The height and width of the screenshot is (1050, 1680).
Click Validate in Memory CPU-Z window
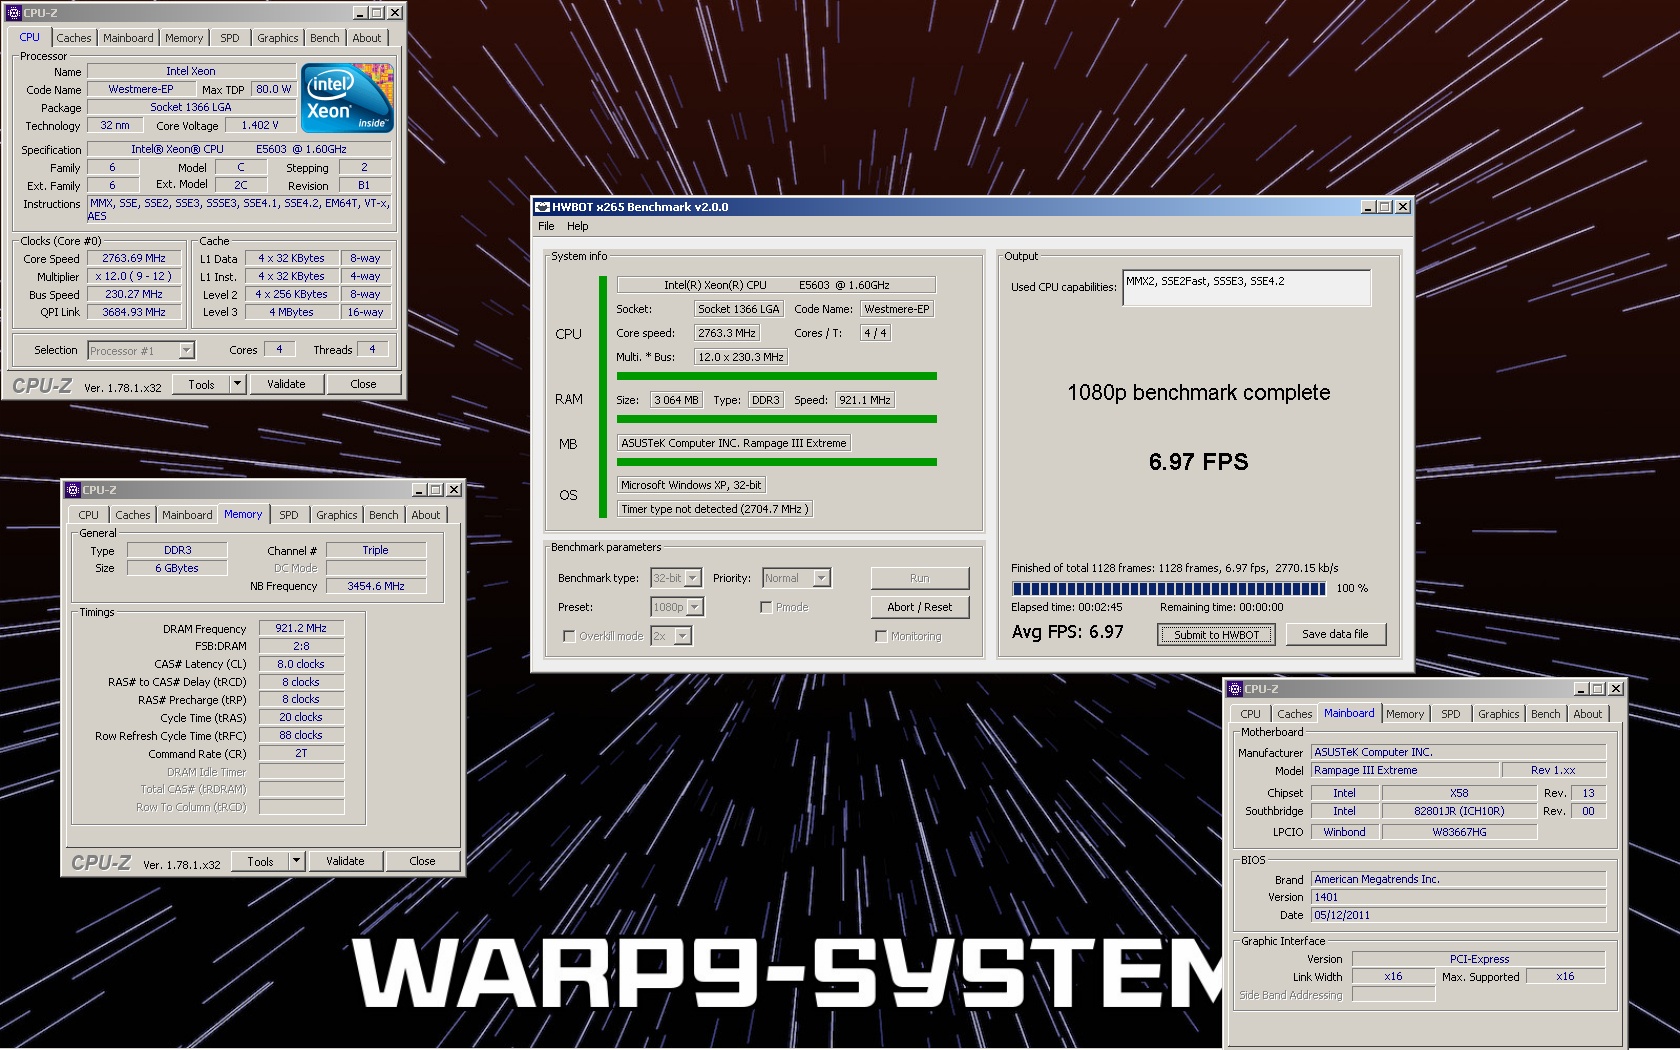[345, 861]
